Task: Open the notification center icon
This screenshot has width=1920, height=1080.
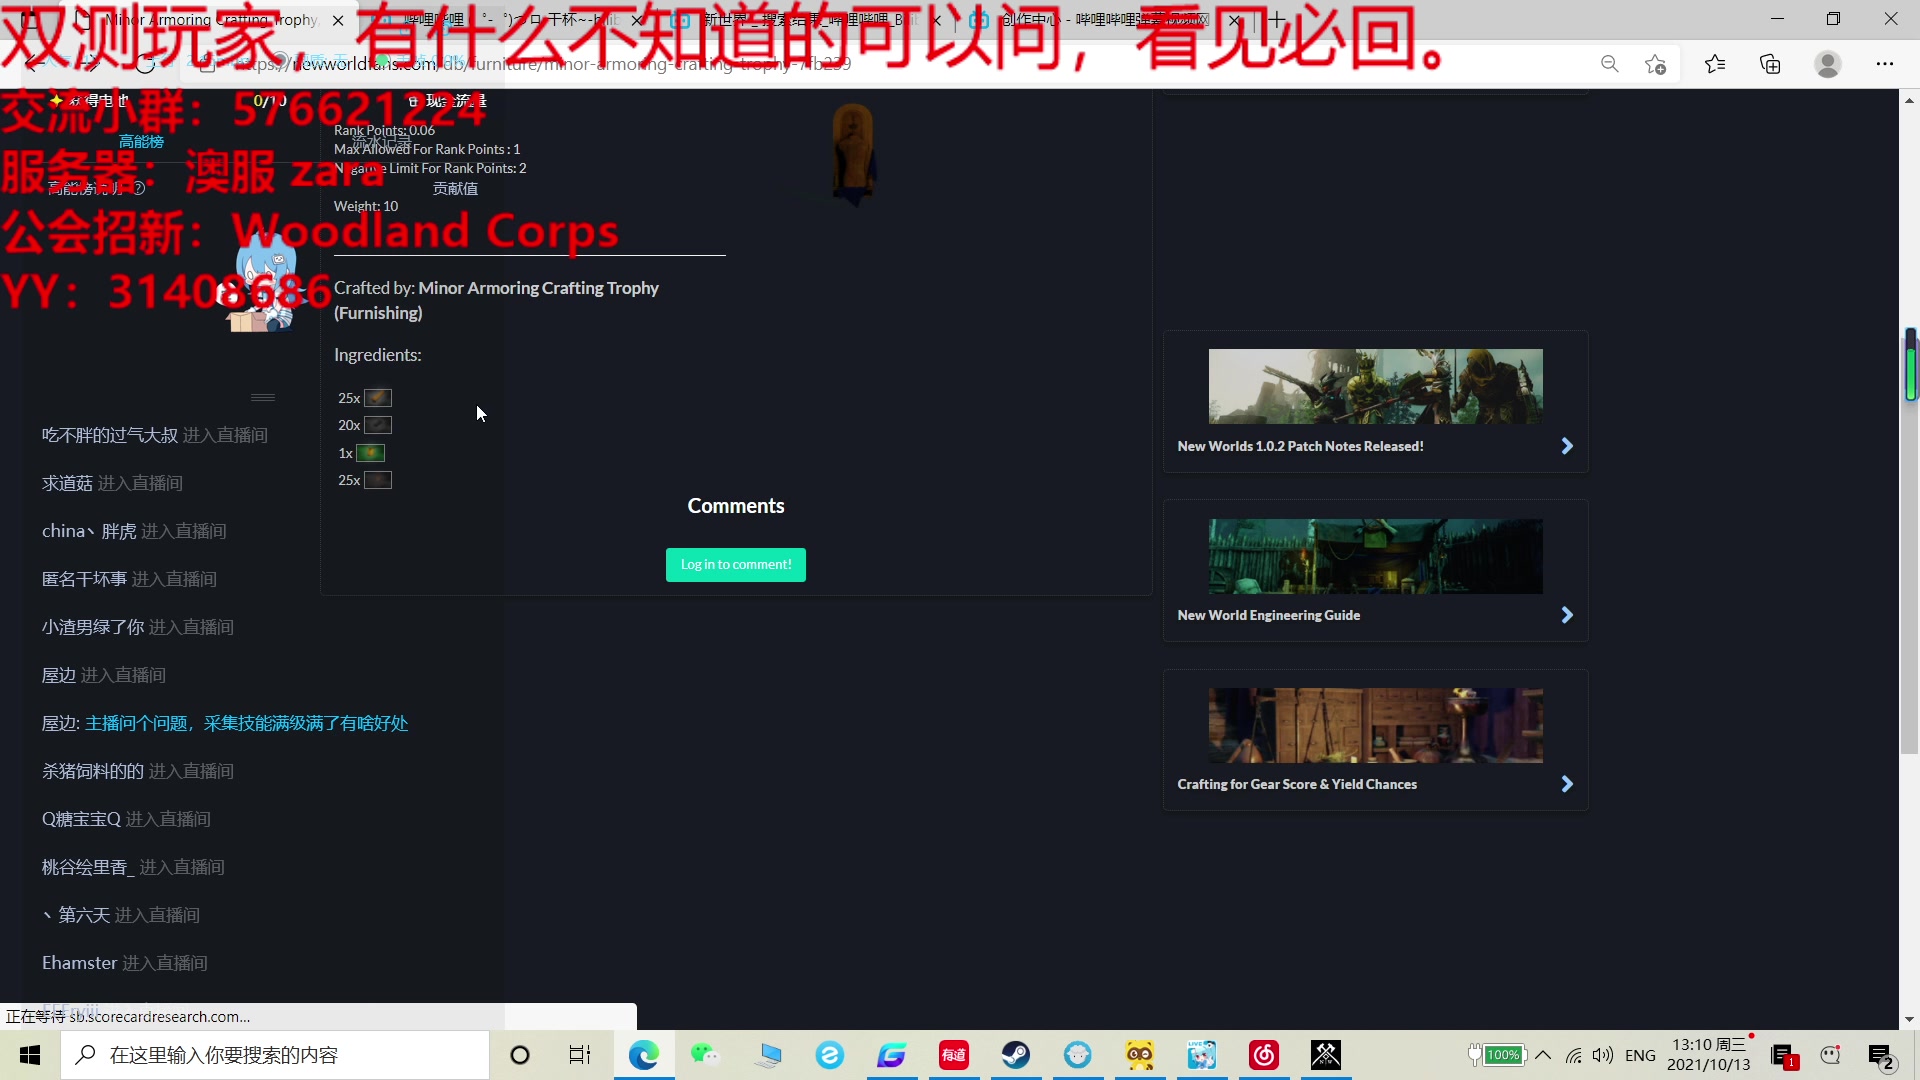Action: pyautogui.click(x=1882, y=1056)
